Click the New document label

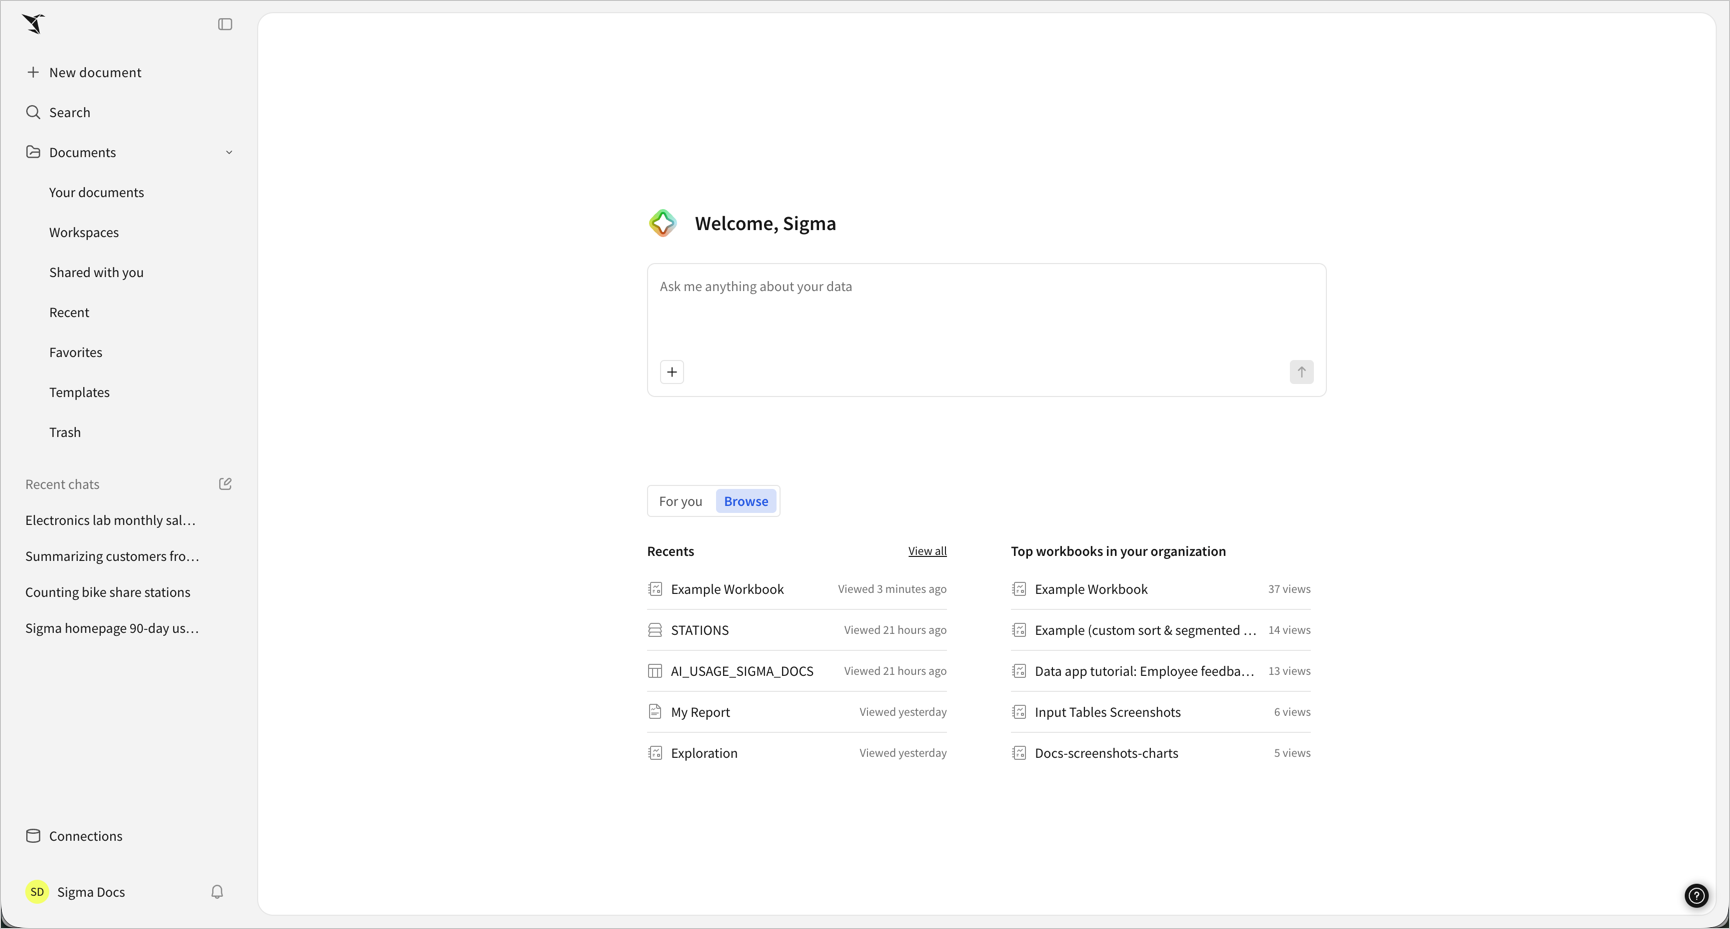(95, 72)
